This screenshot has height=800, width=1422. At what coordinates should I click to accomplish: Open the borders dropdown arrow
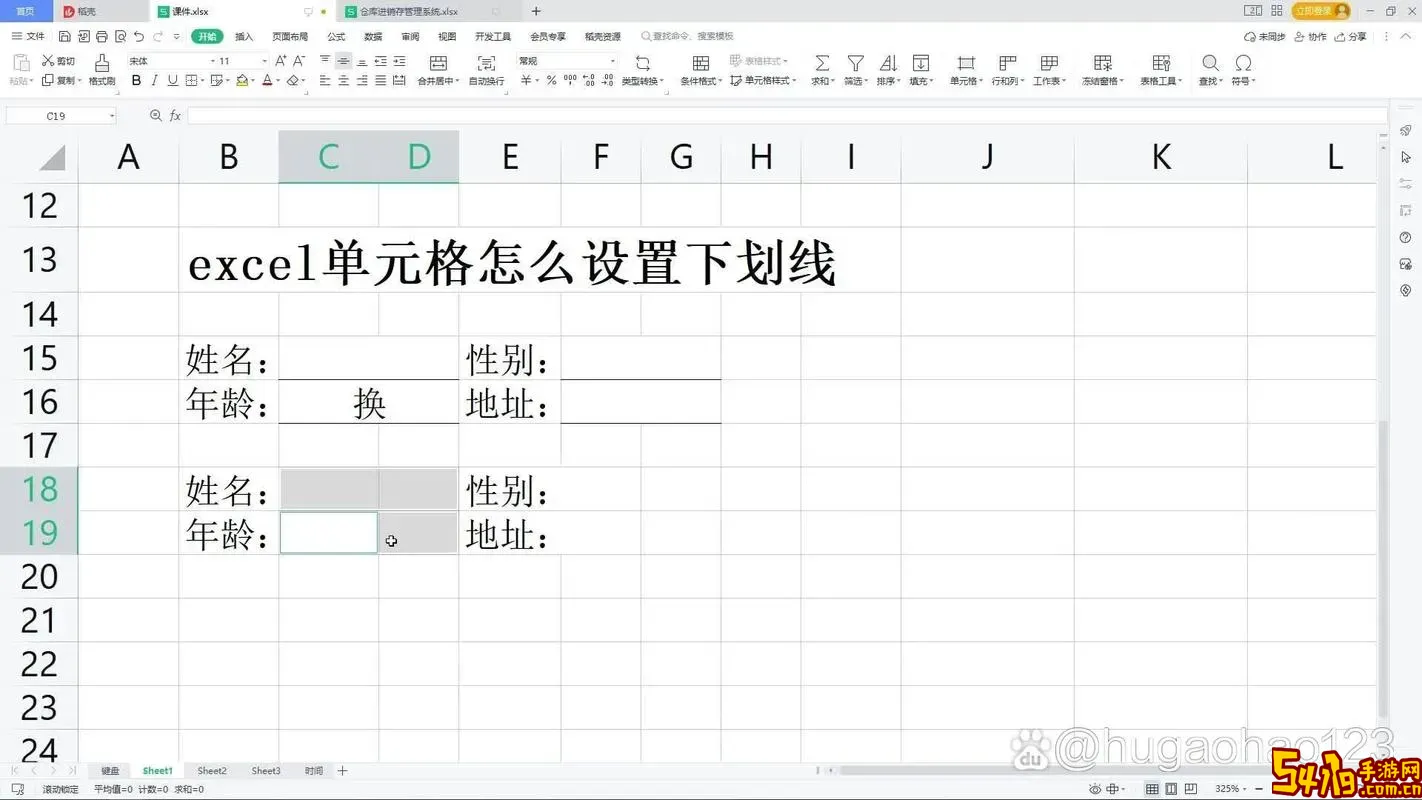pos(203,80)
